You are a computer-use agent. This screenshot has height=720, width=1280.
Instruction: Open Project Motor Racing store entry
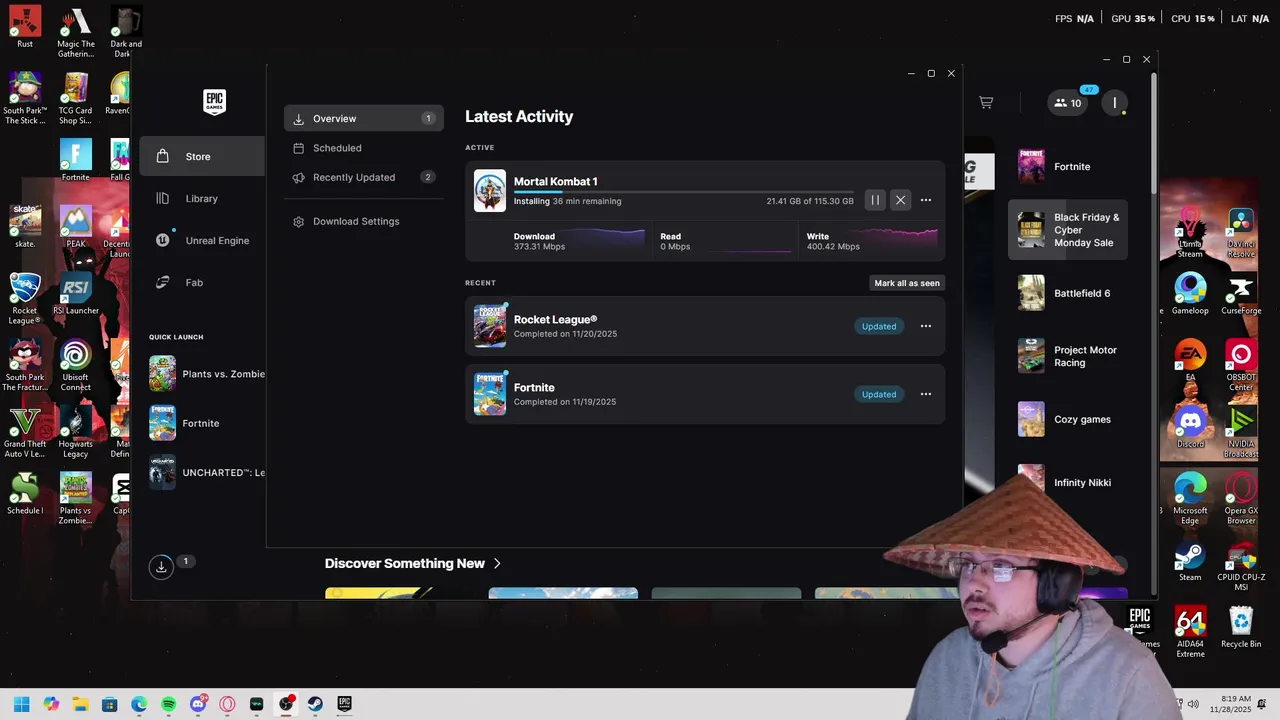click(1068, 356)
